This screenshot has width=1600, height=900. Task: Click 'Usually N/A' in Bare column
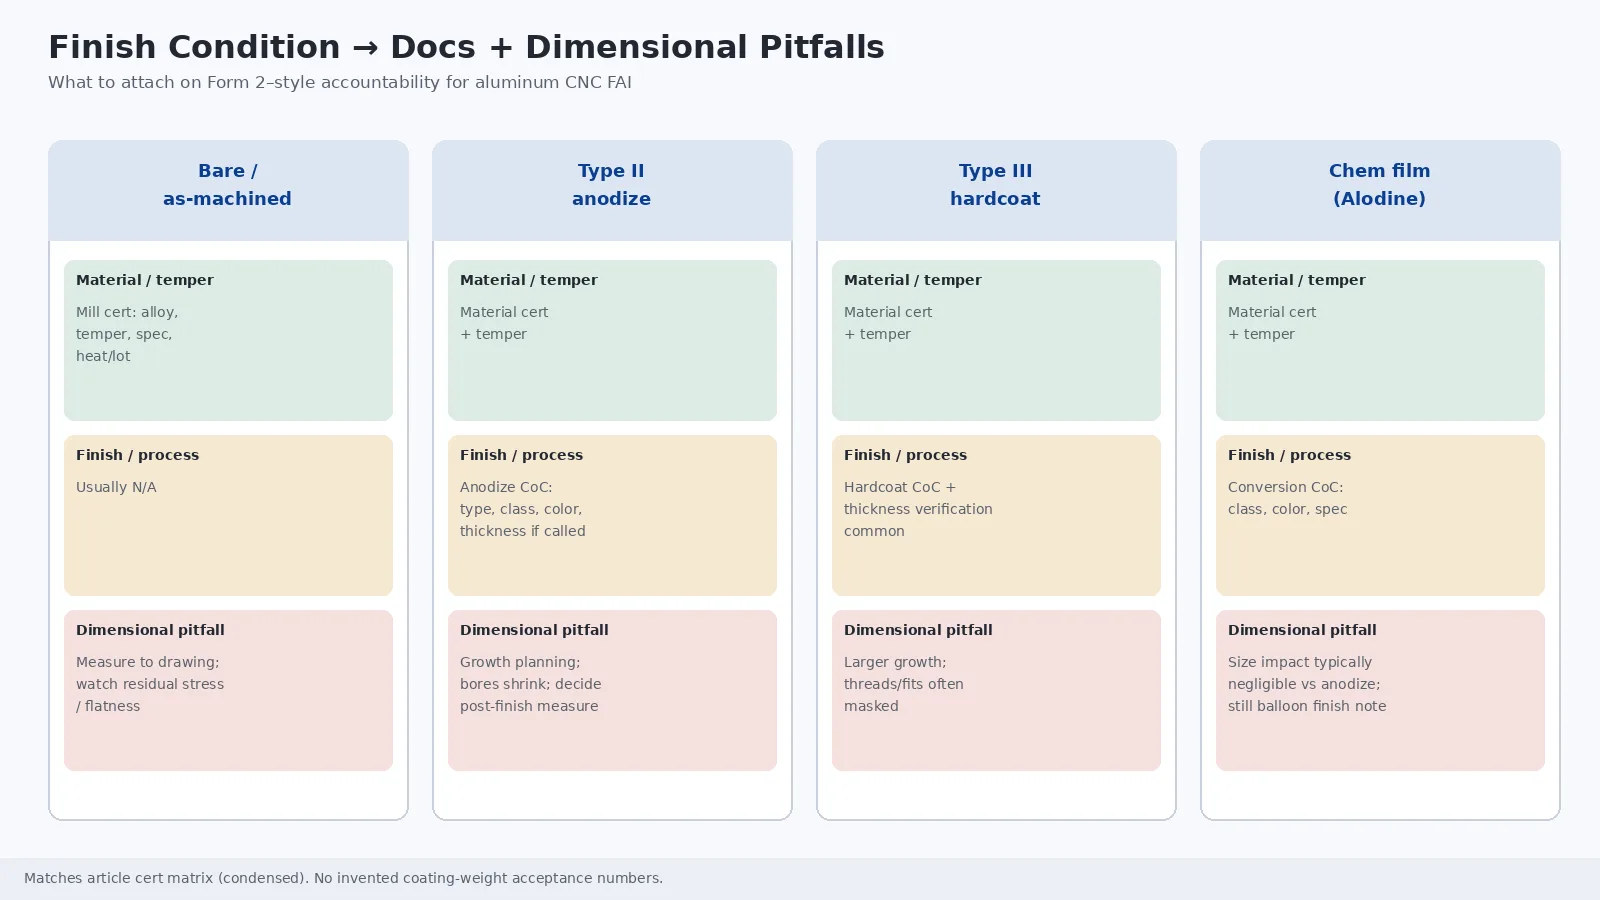tap(116, 487)
